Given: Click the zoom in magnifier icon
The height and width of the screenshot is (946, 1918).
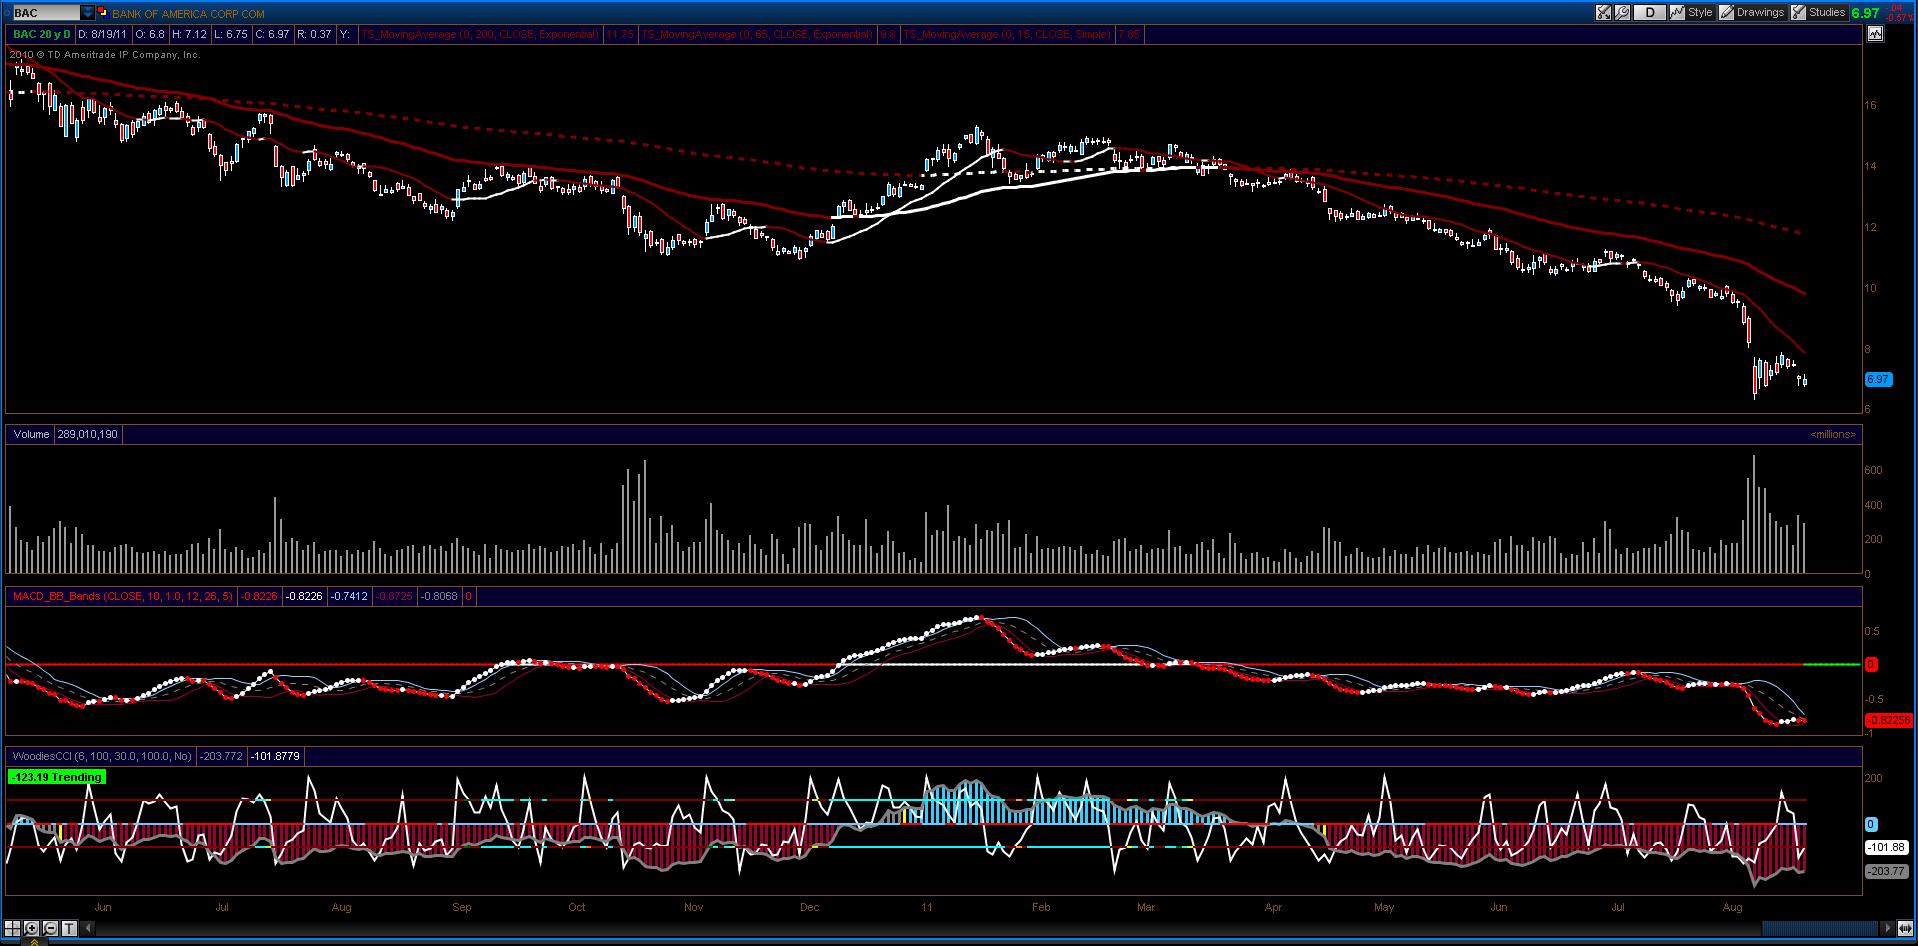Looking at the screenshot, I should pos(31,928).
